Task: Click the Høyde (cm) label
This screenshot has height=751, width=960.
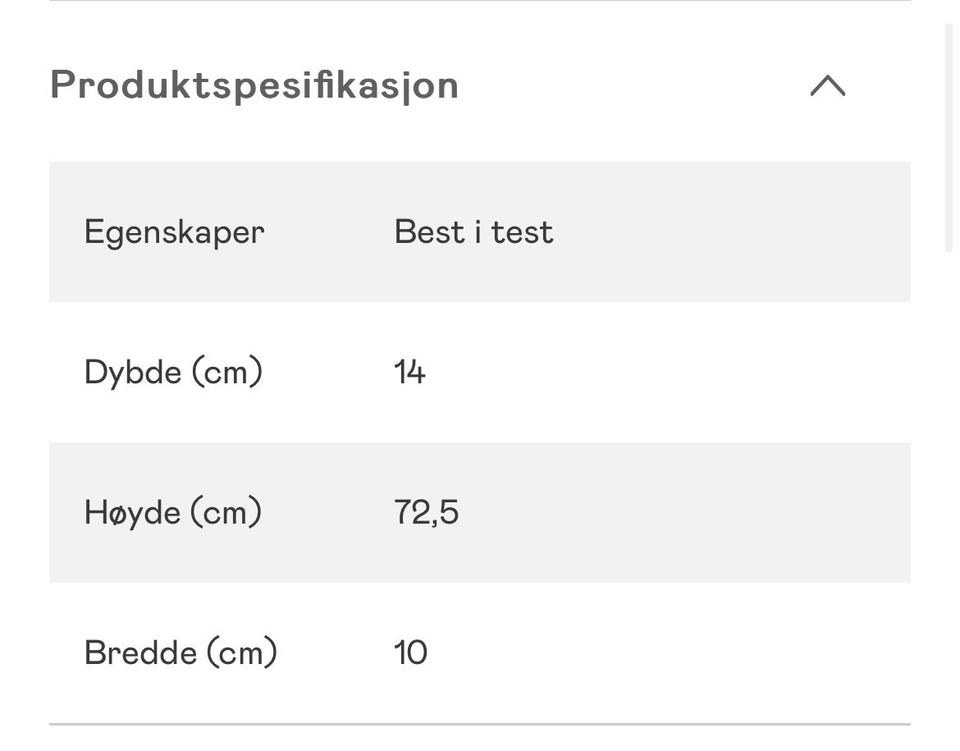Action: click(173, 512)
